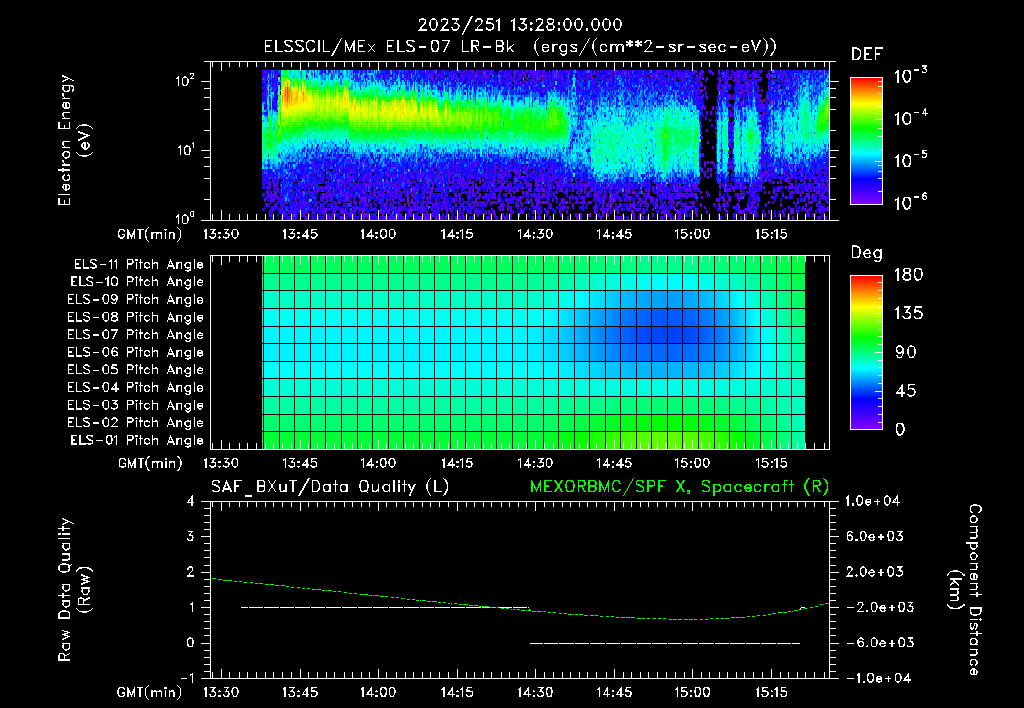Click the 10^-3 value on DEF scale
The image size is (1024, 708).
(911, 76)
